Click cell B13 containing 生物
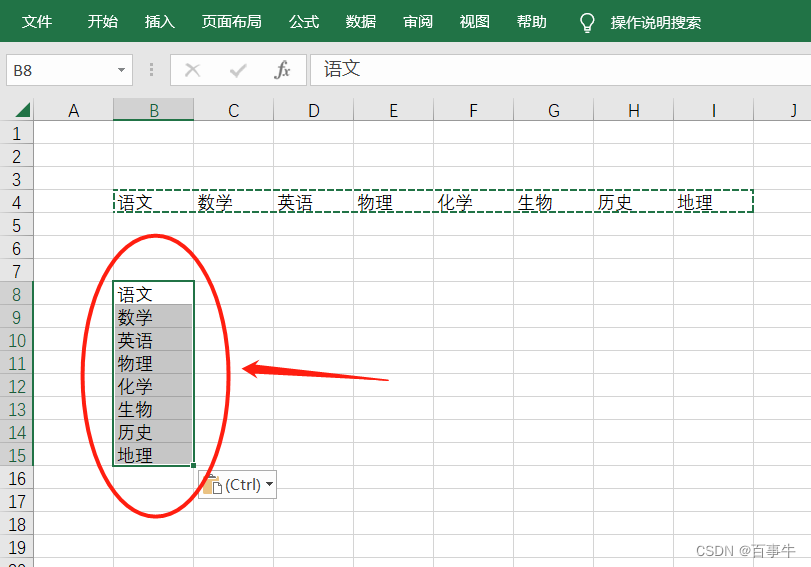This screenshot has width=811, height=567. pos(154,409)
